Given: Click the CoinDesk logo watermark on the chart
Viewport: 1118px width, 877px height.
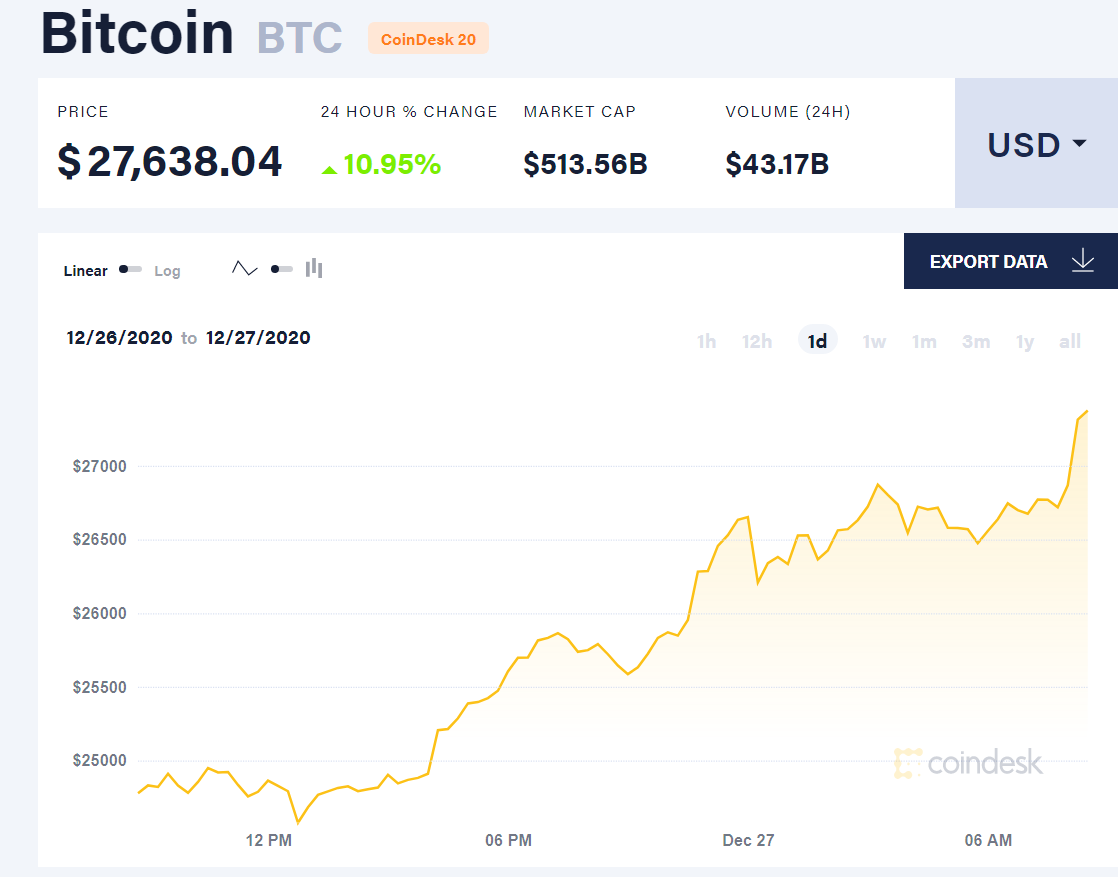Looking at the screenshot, I should (x=968, y=762).
